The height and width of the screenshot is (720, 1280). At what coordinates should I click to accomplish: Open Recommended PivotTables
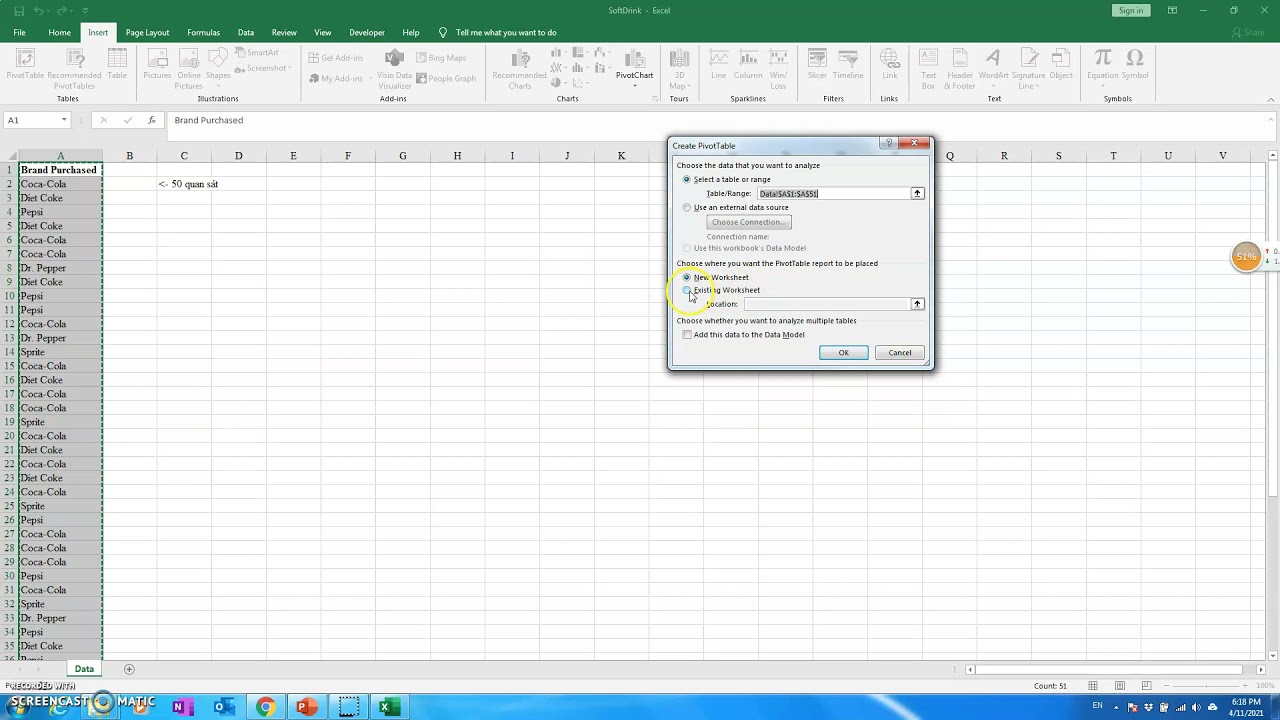pos(74,69)
